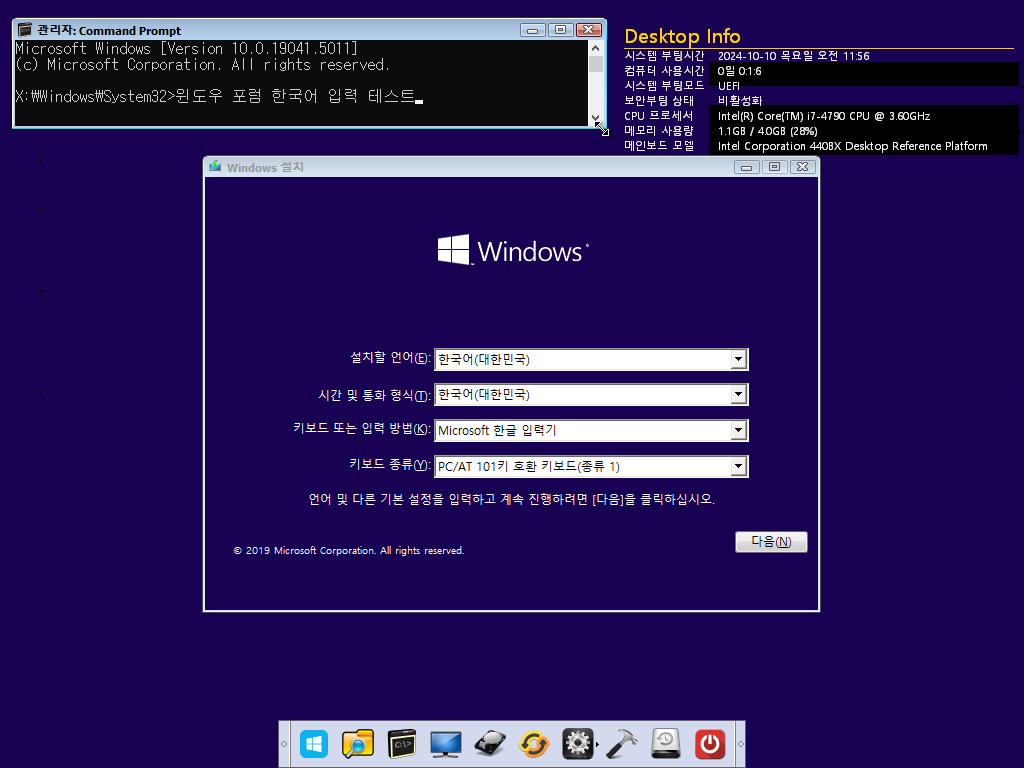Screen dimensions: 1024x768
Task: Click the Command Prompt scrollbar up arrow
Action: 596,48
